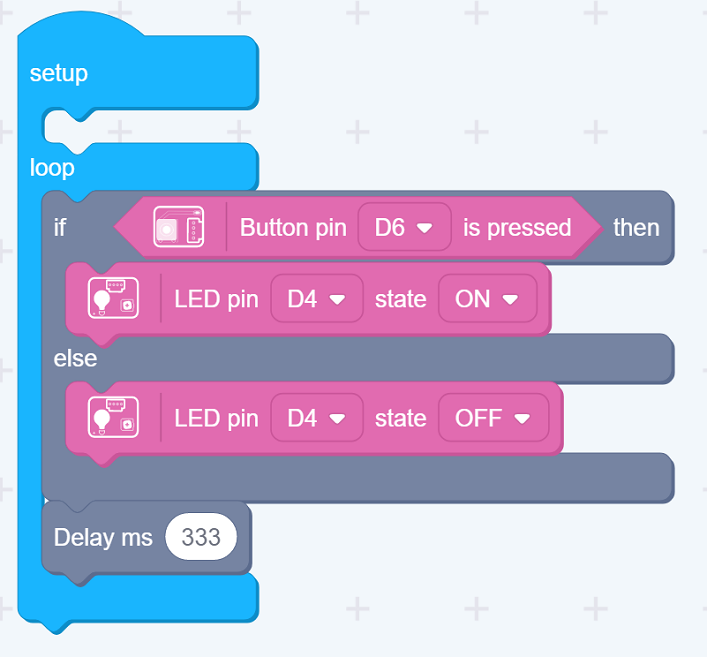Click the empty slot inside setup section

(151, 128)
